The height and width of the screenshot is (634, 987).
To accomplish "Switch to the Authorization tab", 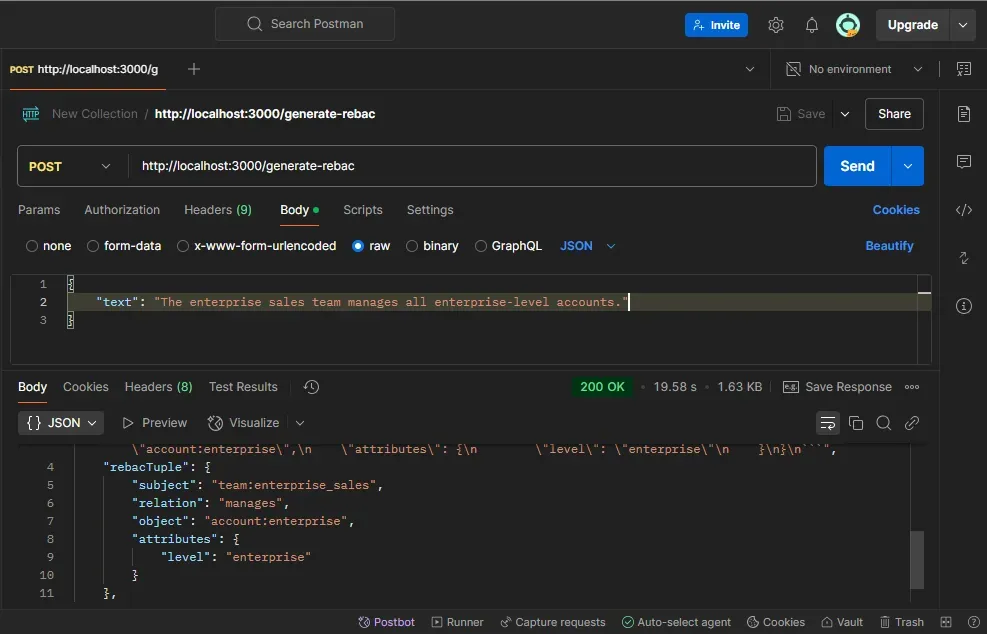I will (x=122, y=210).
